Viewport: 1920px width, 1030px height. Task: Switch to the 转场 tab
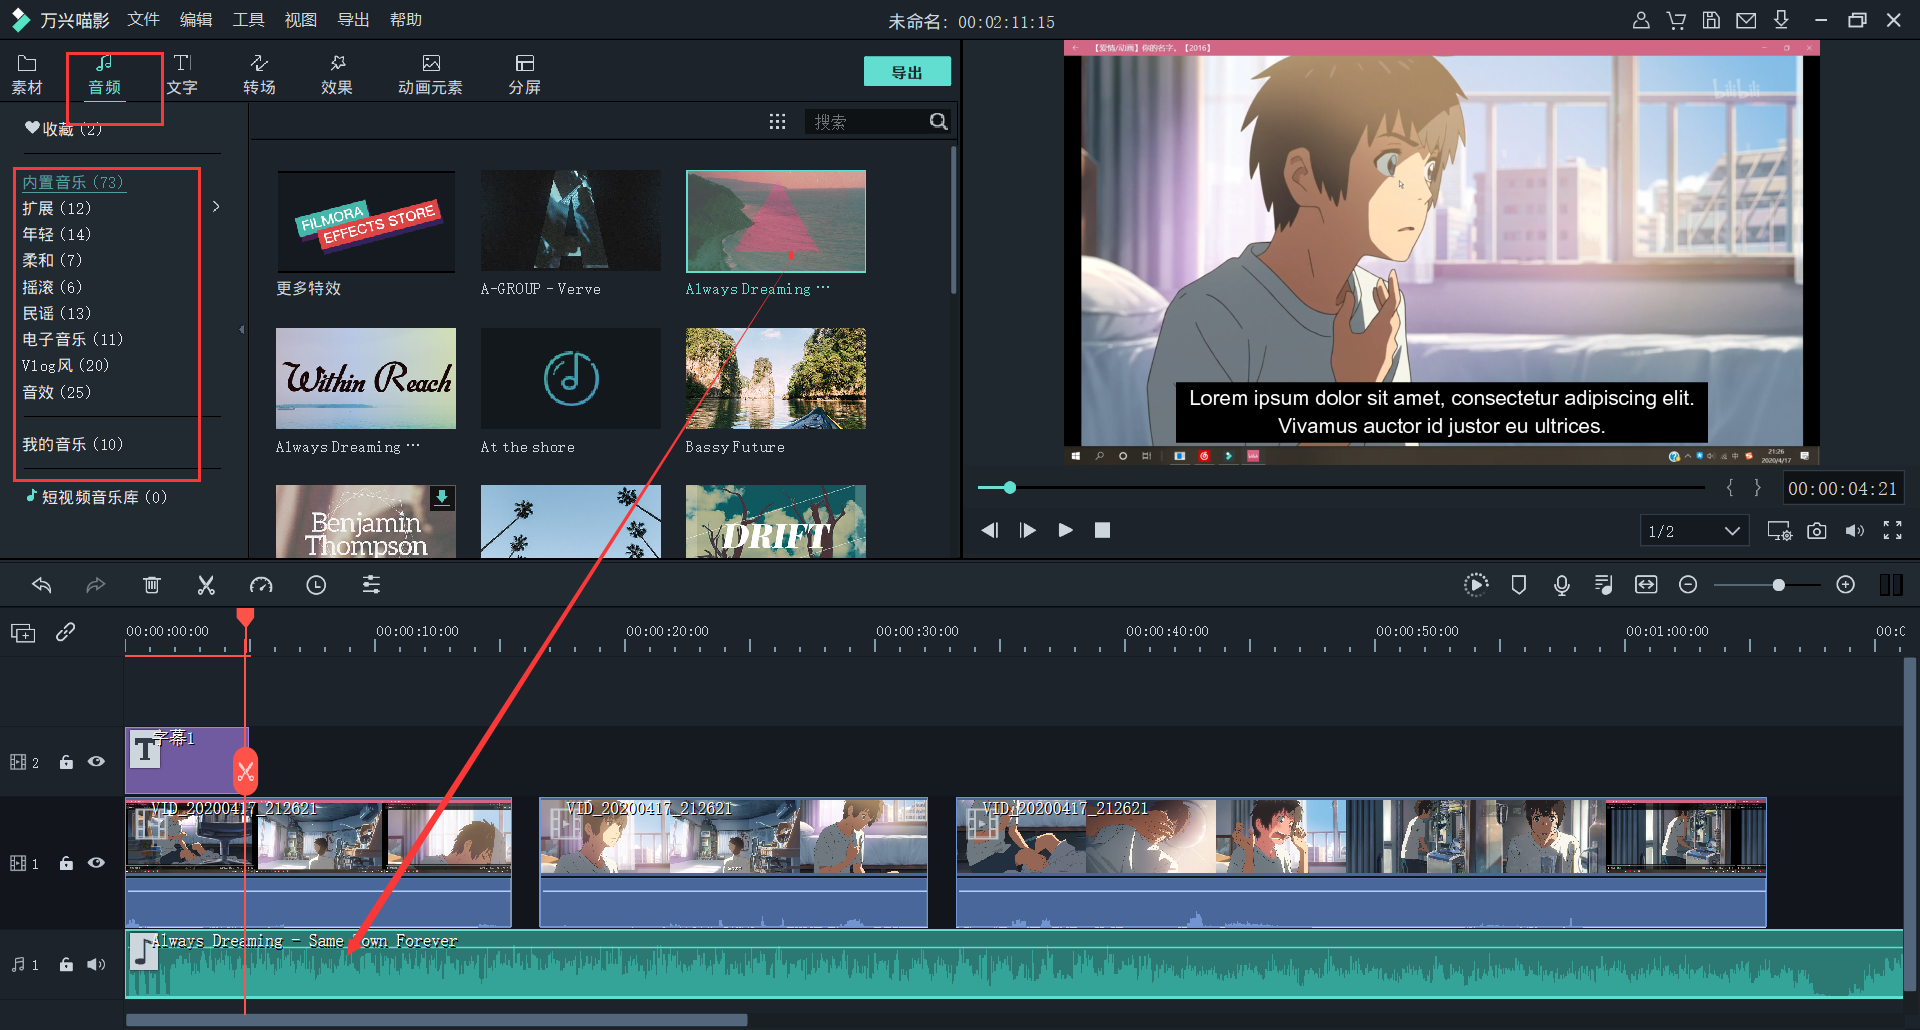coord(259,74)
